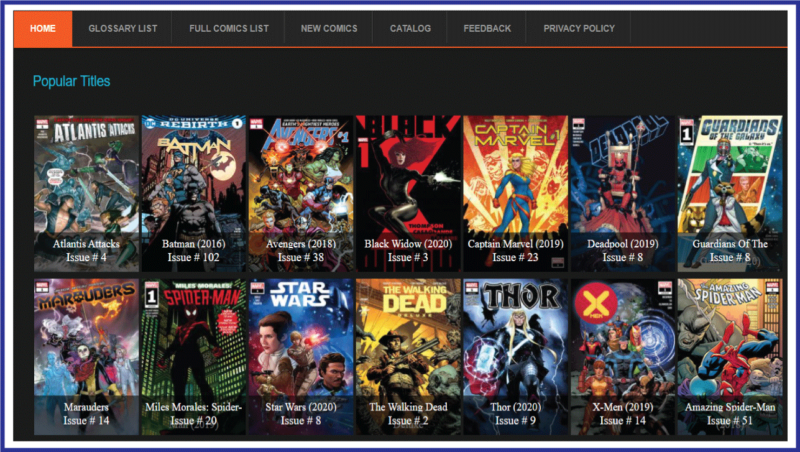Go to Glossary List
This screenshot has width=800, height=452.
pos(122,29)
